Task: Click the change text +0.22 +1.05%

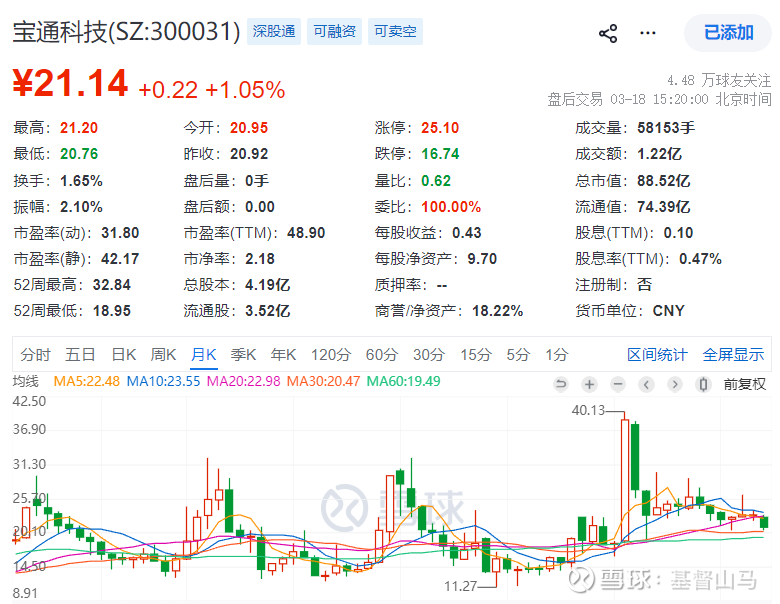Action: (212, 90)
